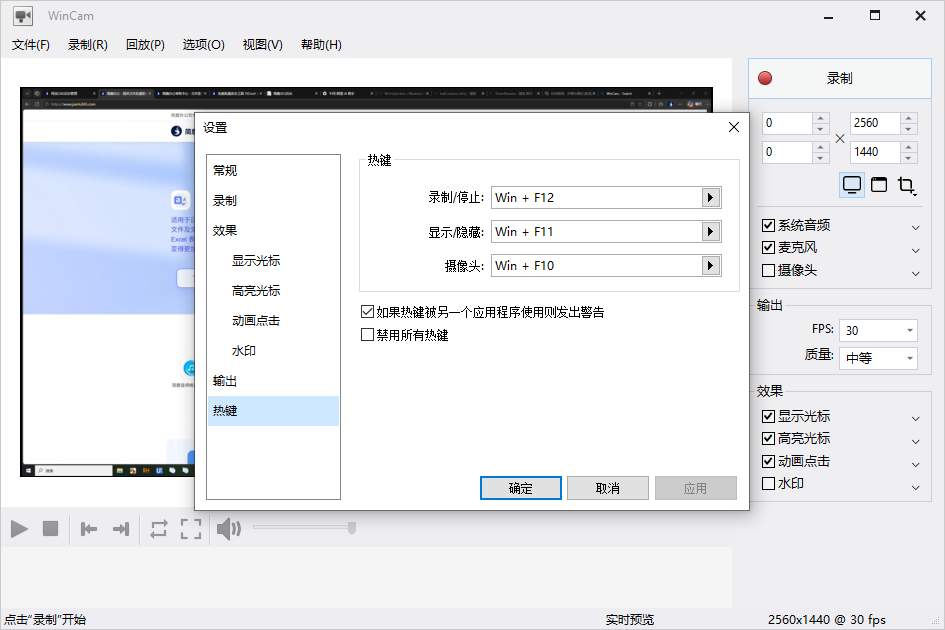
Task: Mute volume with speaker icon
Action: [228, 529]
